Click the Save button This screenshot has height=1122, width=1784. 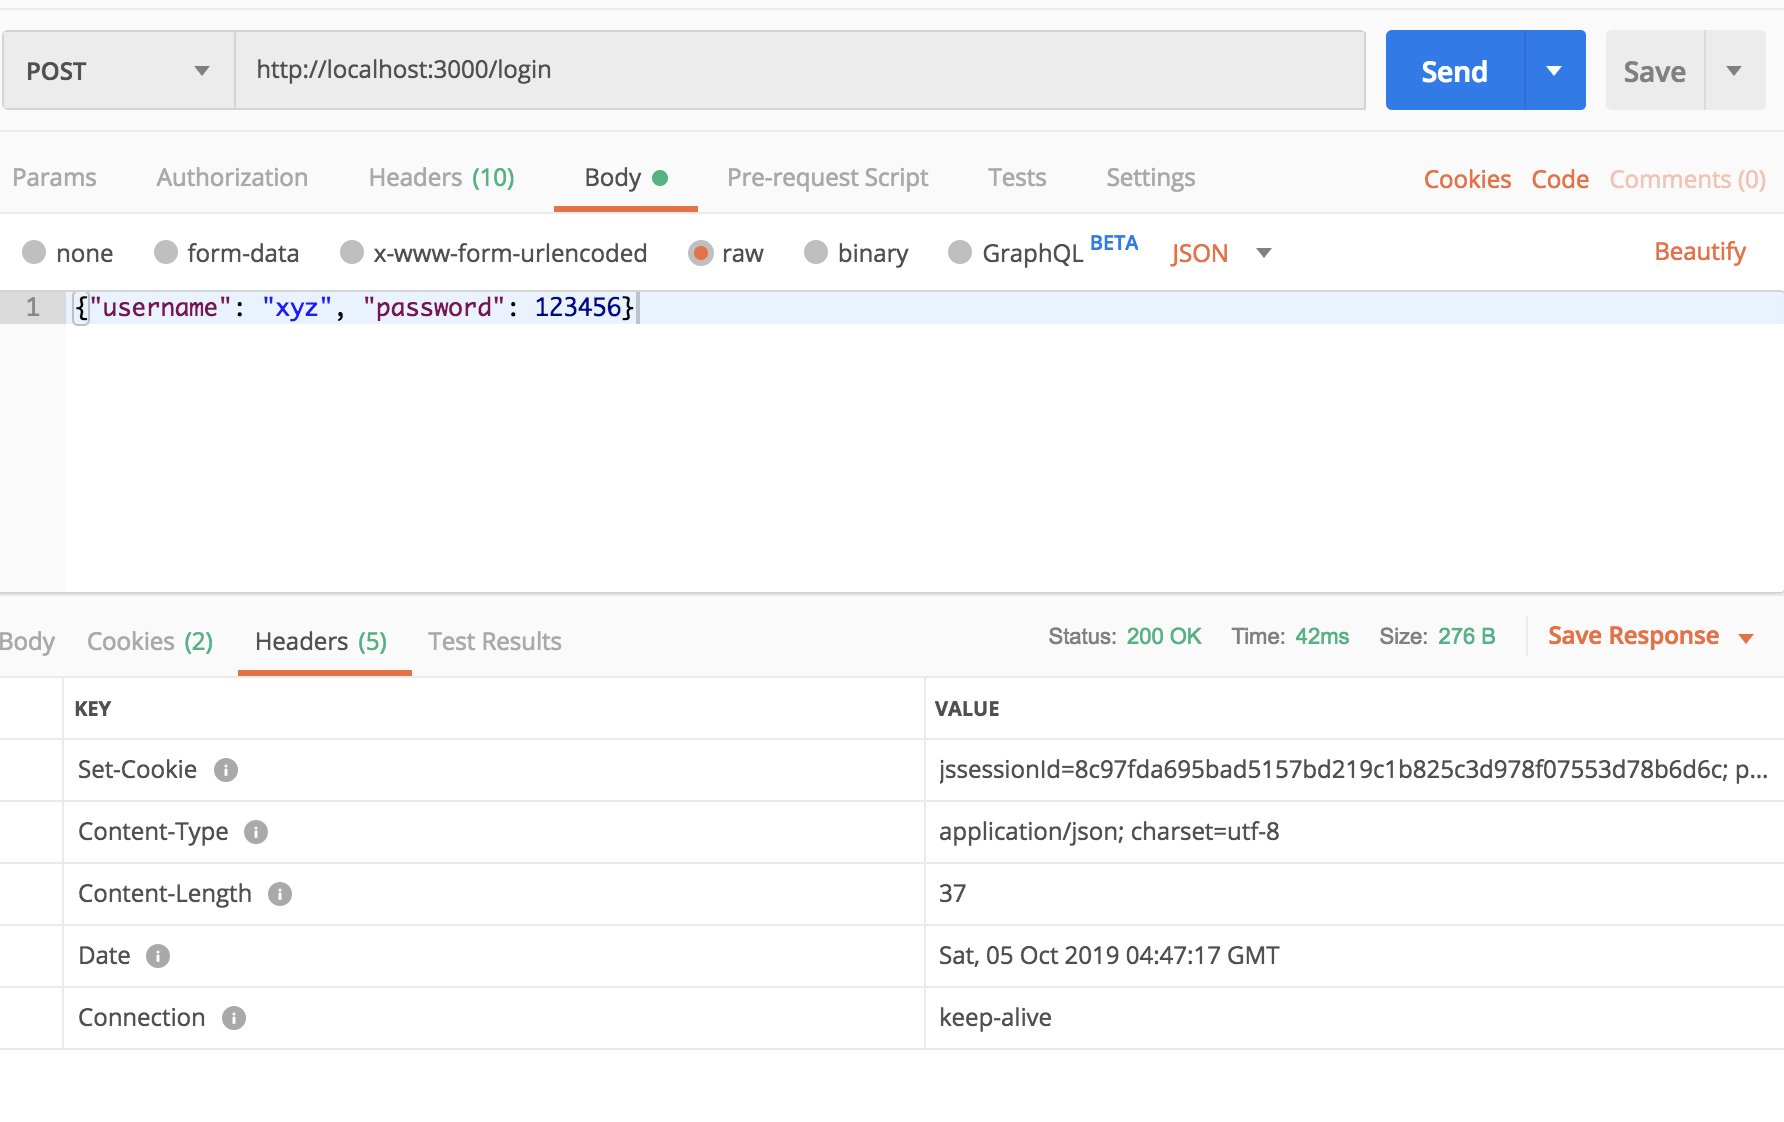click(x=1655, y=70)
